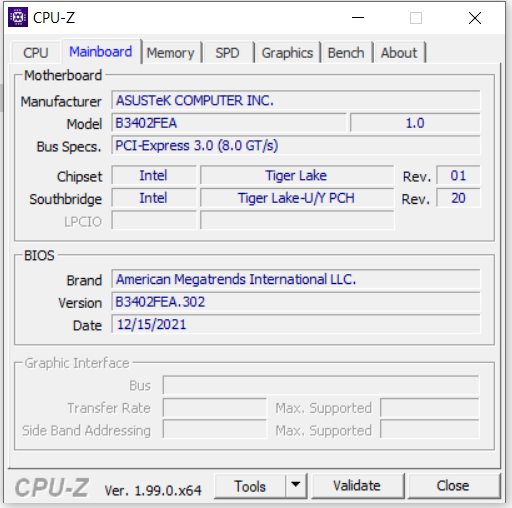
Task: Select the SPD tab
Action: click(227, 53)
